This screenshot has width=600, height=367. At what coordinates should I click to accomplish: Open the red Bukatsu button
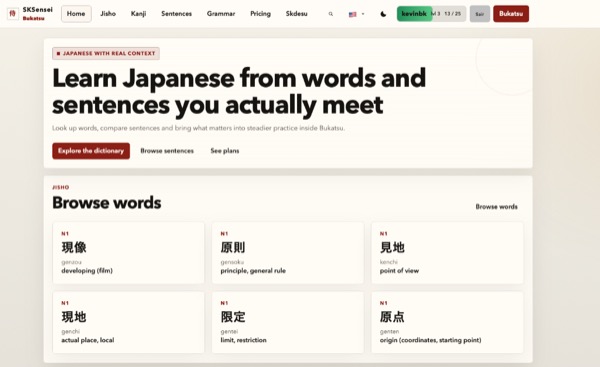[x=511, y=14]
